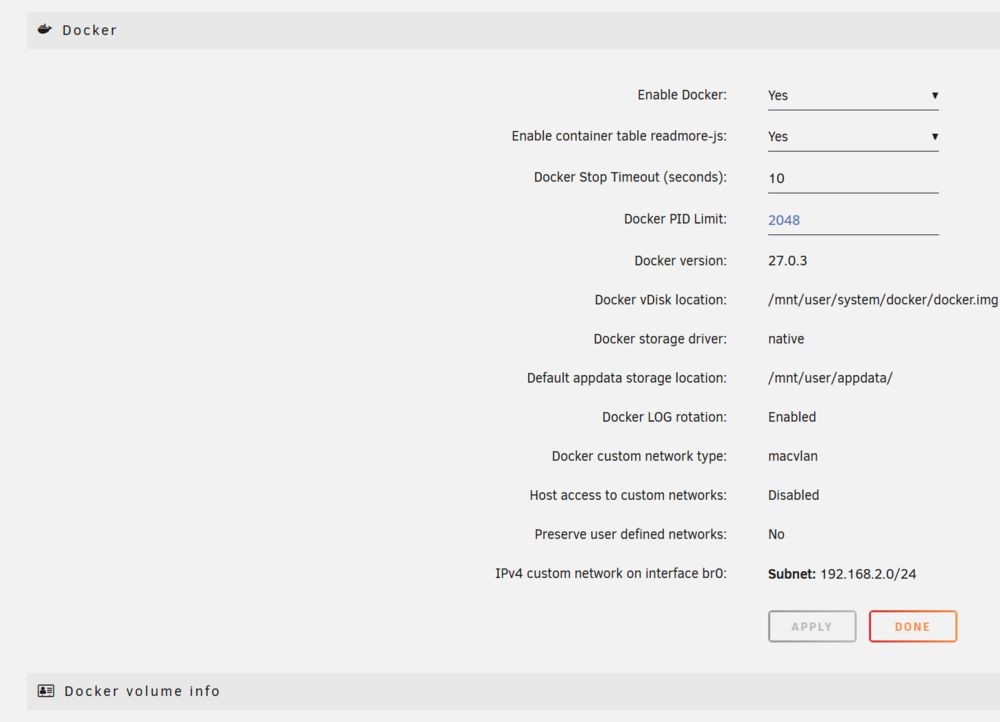Click the docker.img vDisk location path
Screen dimensions: 1000x722
(x=883, y=300)
